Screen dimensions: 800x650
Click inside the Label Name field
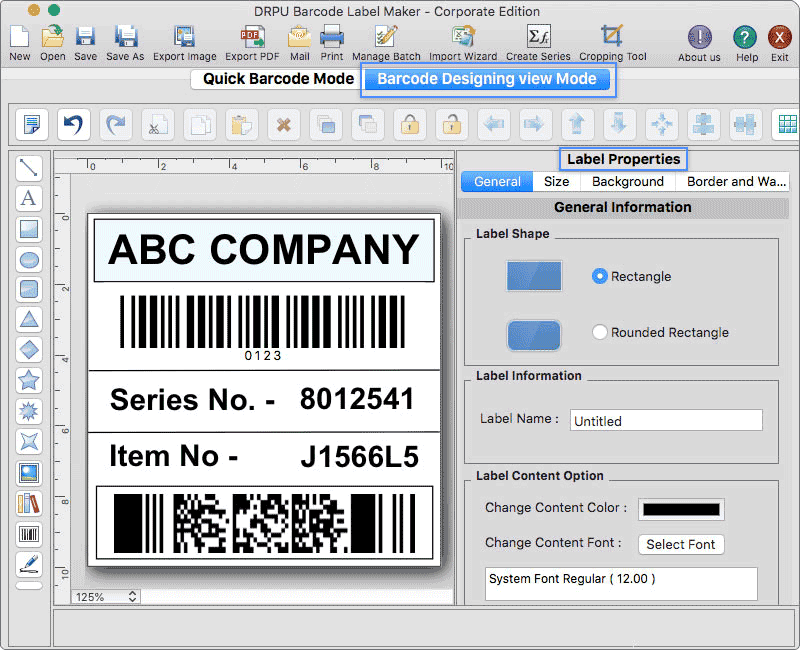point(666,420)
